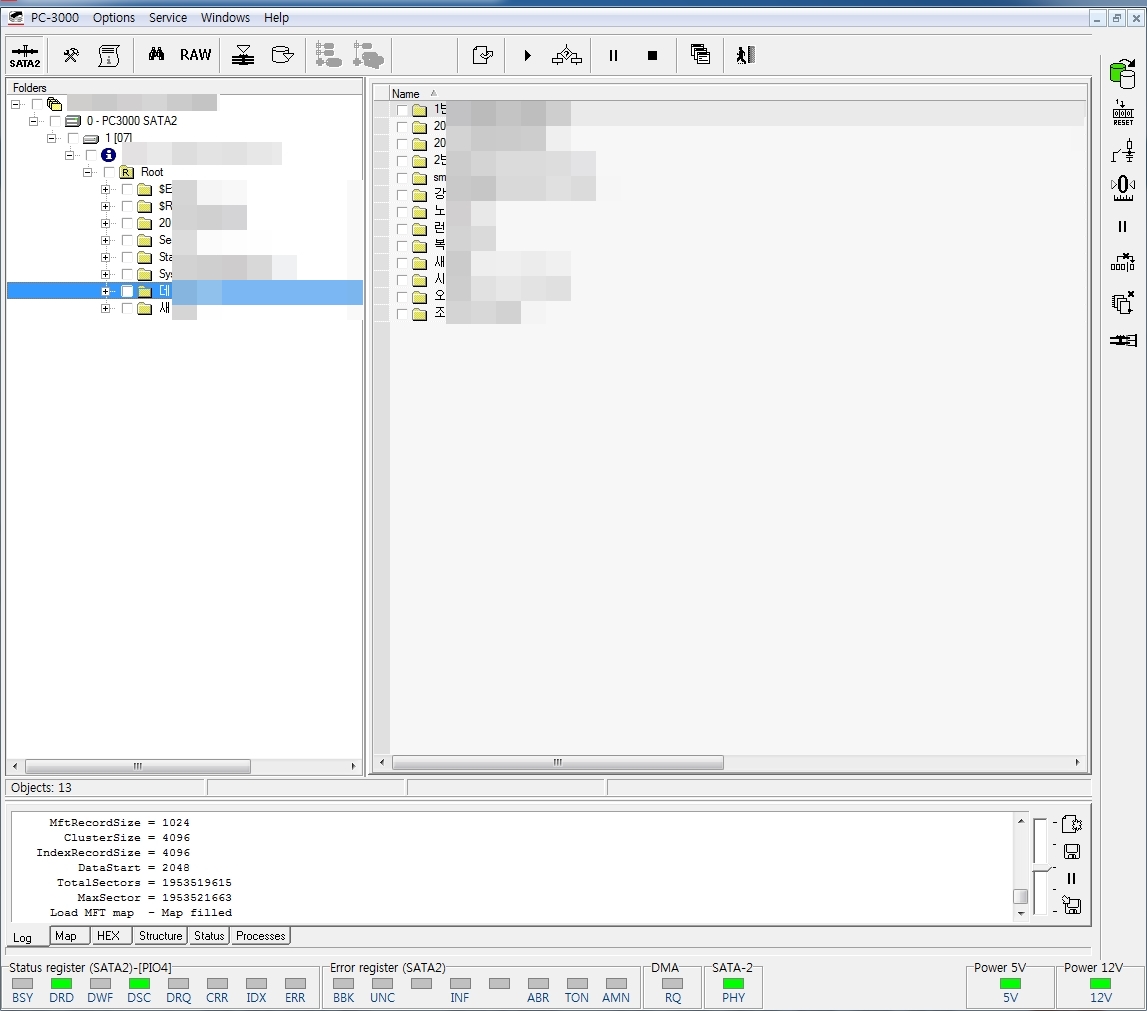The width and height of the screenshot is (1147, 1011).
Task: Pause the current task in toolbar
Action: 613,56
